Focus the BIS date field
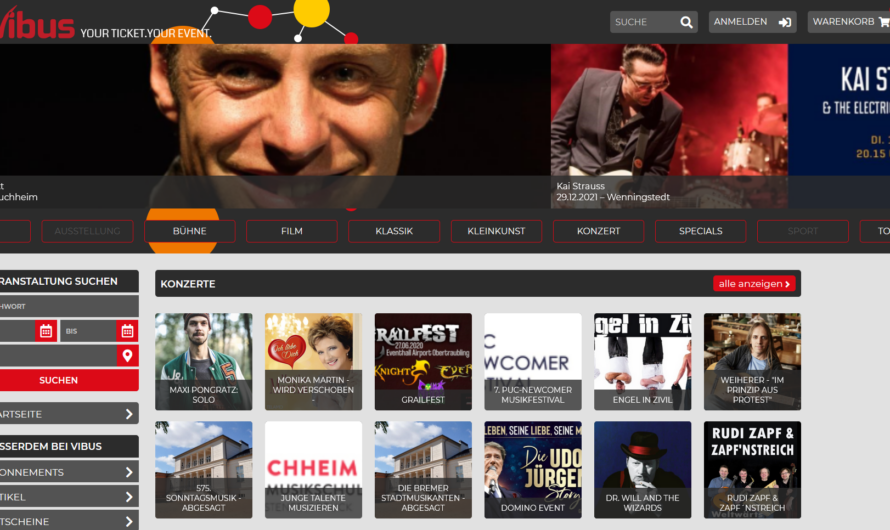The image size is (890, 530). (x=89, y=331)
